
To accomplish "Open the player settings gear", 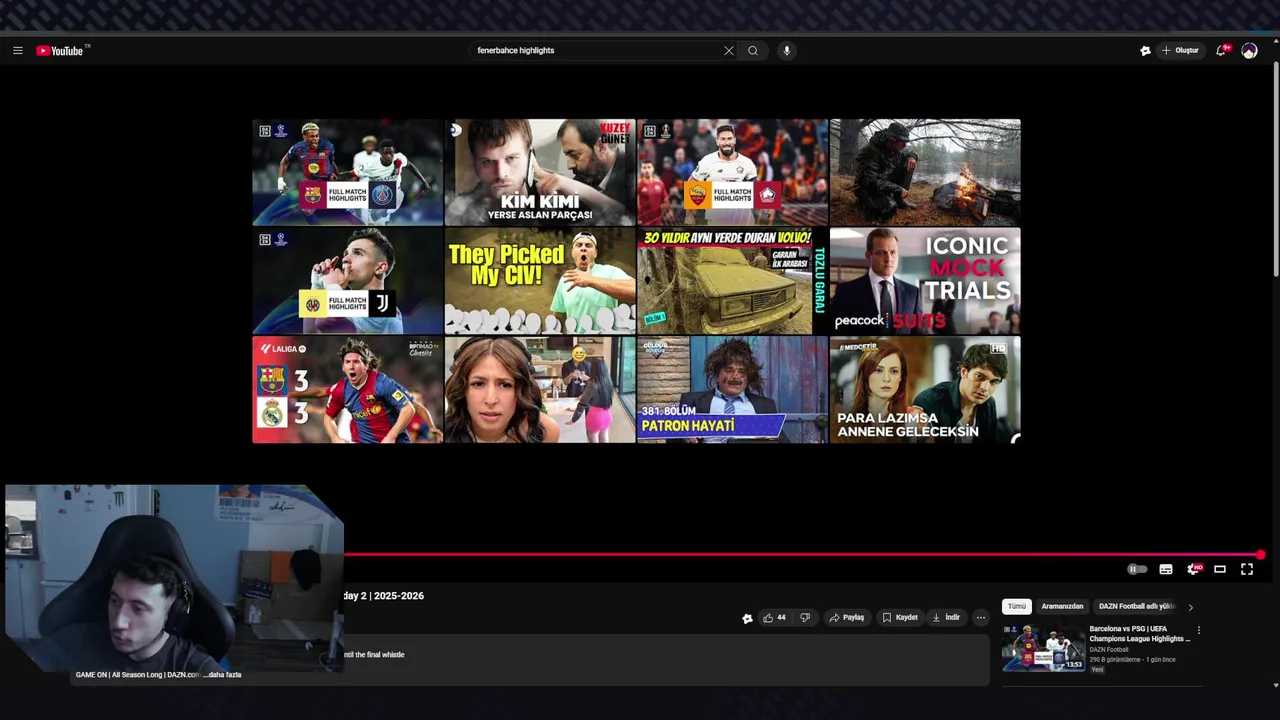I will [1193, 569].
